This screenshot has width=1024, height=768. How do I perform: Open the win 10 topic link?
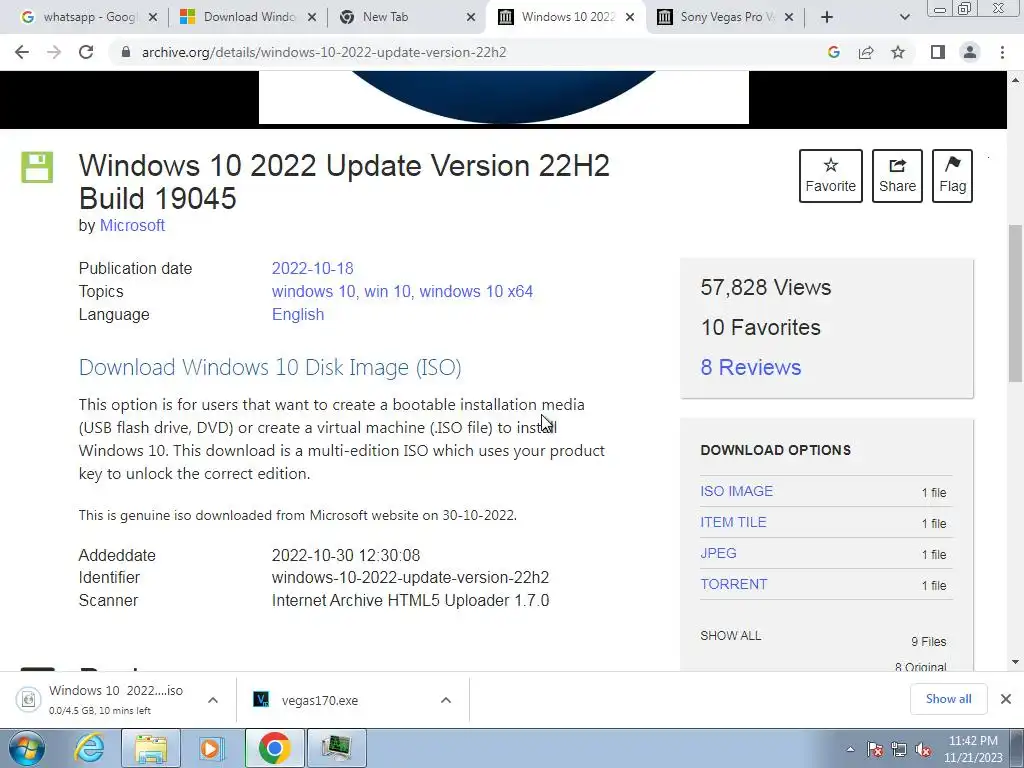387,291
